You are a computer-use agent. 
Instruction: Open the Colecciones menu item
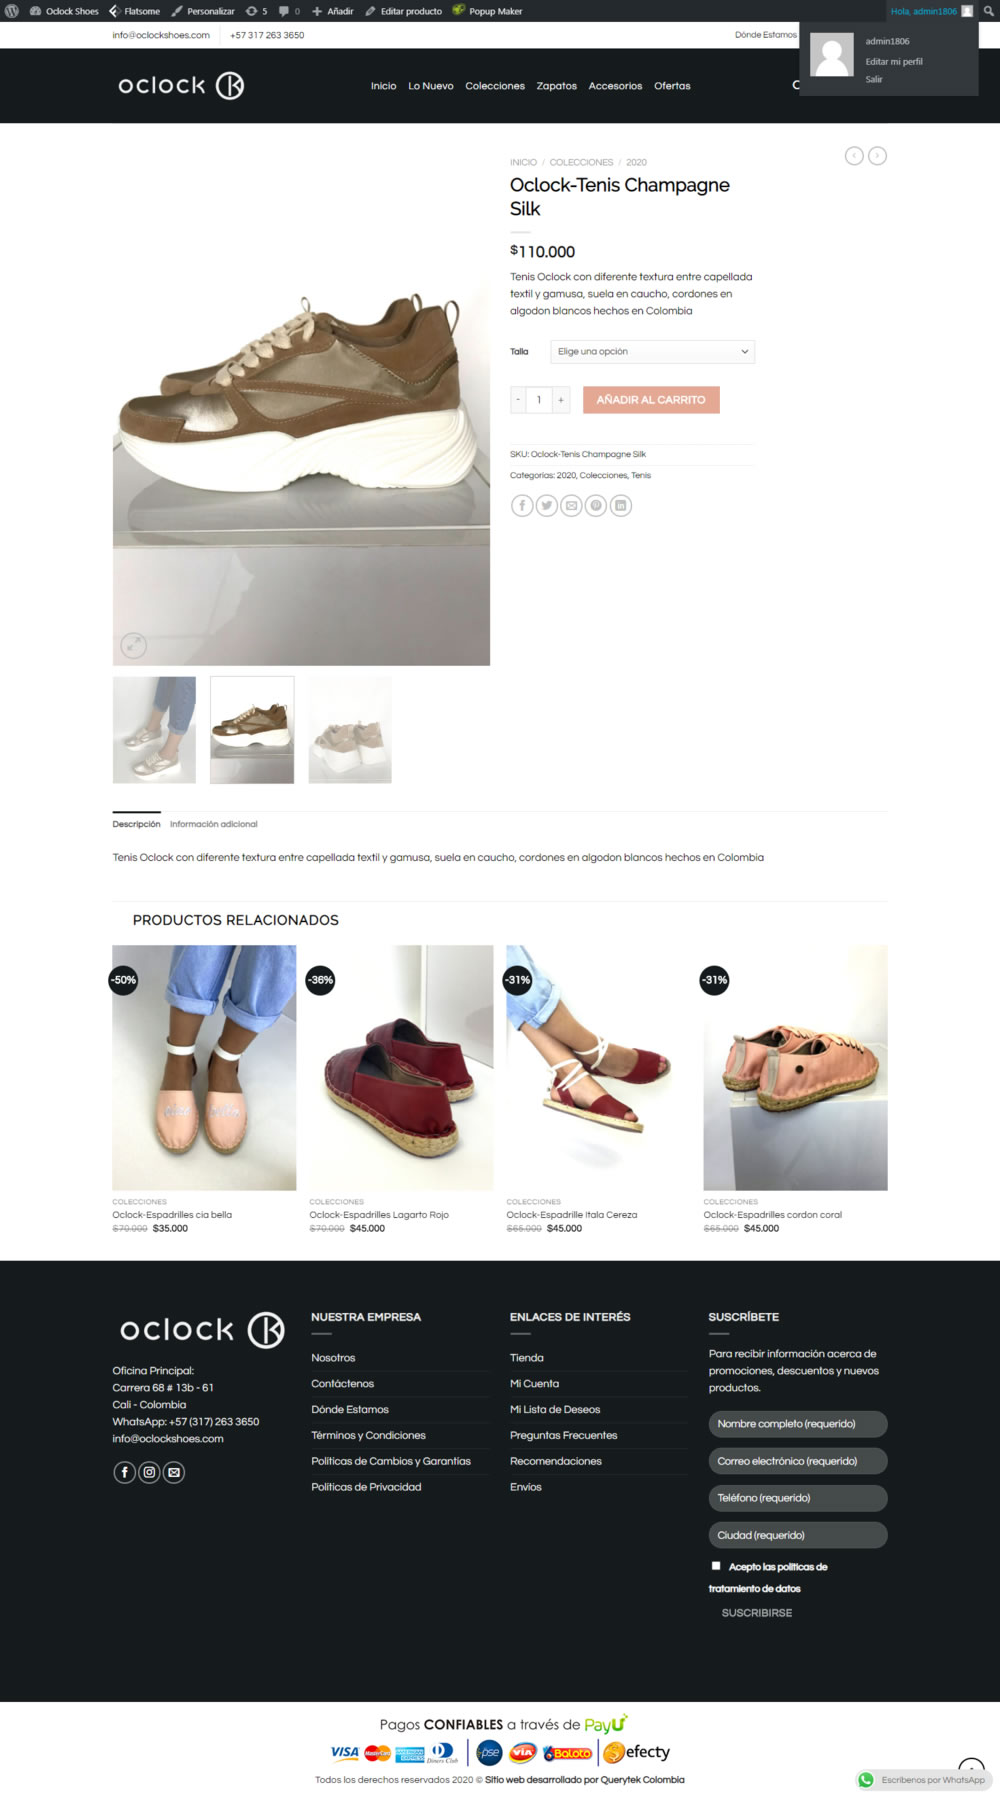pos(495,86)
